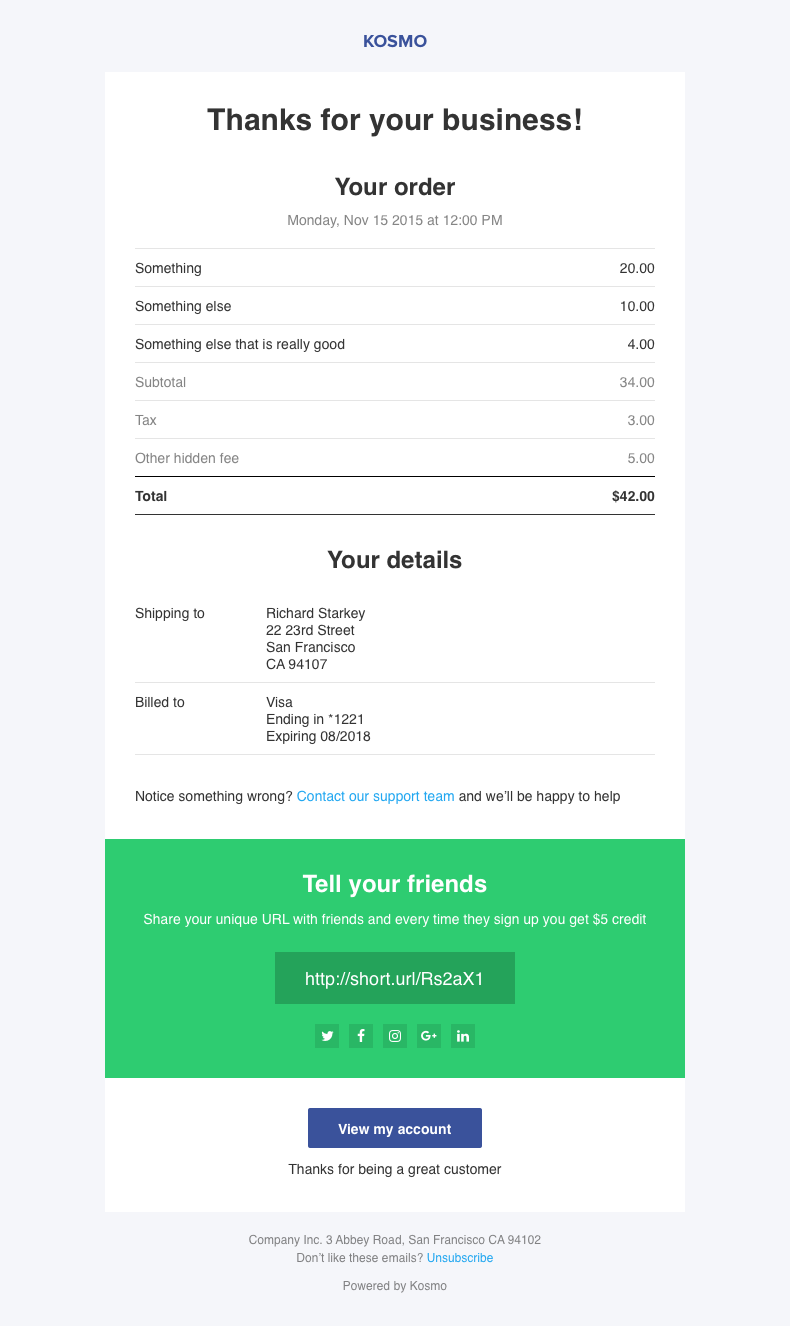Open the Instagram share icon
The height and width of the screenshot is (1326, 790).
(x=395, y=1036)
